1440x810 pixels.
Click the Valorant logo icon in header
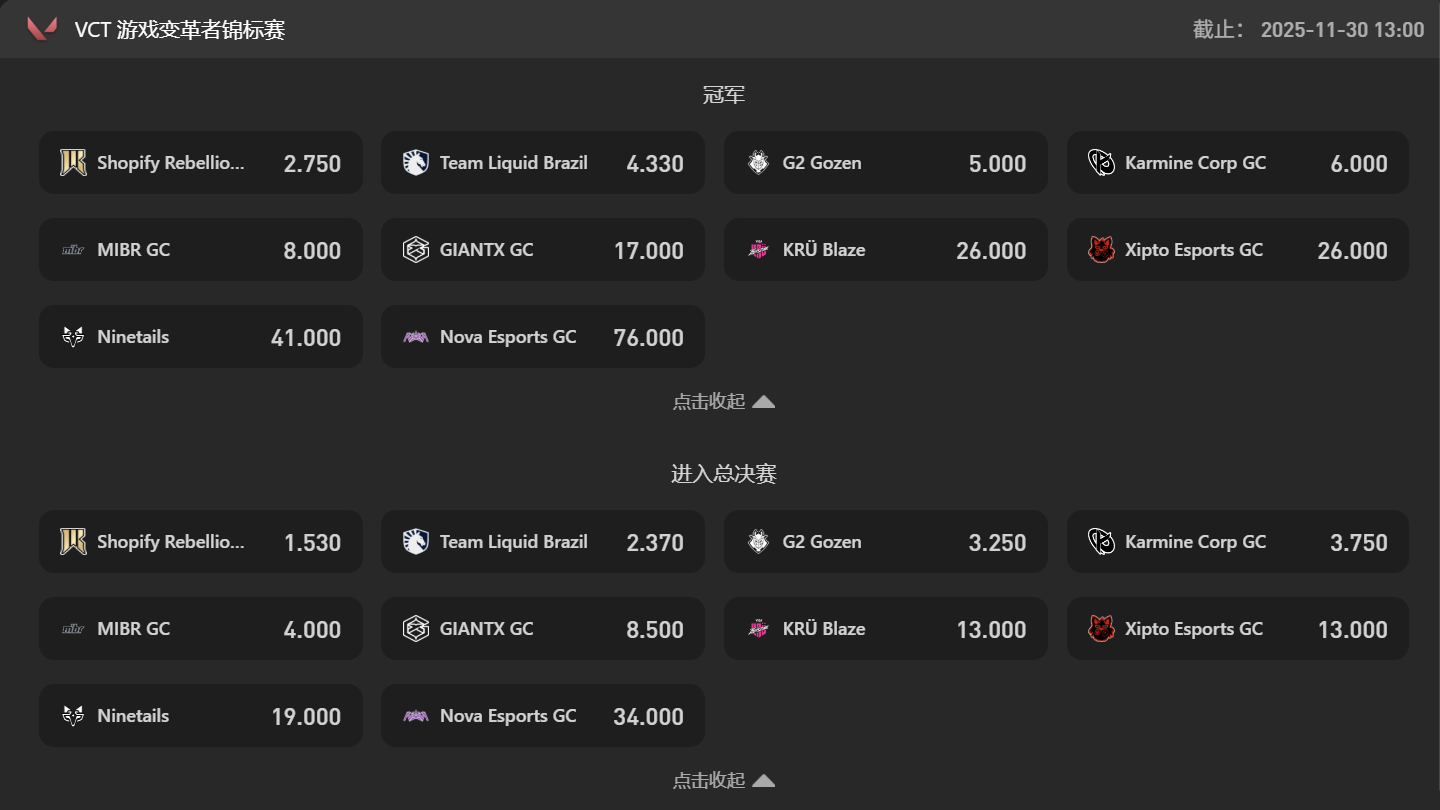(42, 29)
